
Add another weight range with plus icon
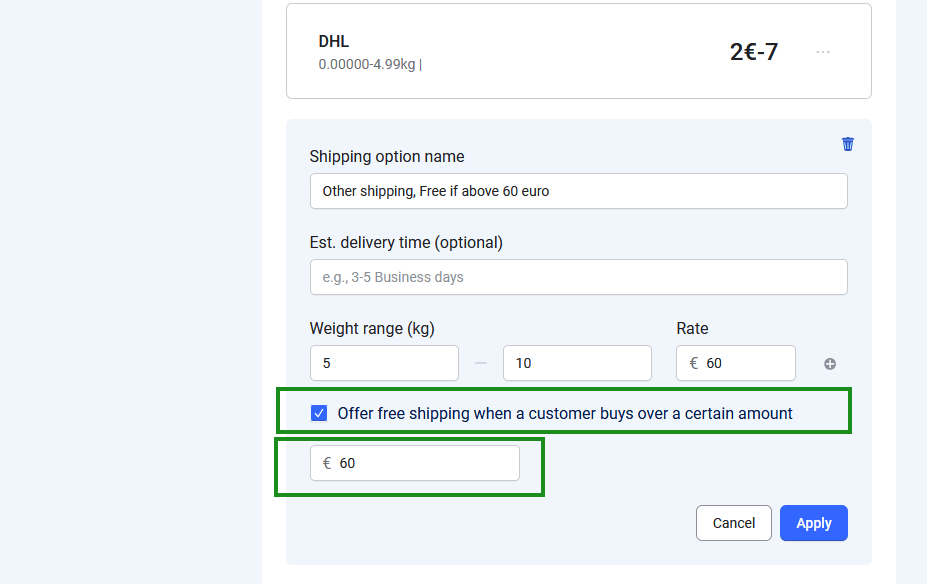click(830, 364)
